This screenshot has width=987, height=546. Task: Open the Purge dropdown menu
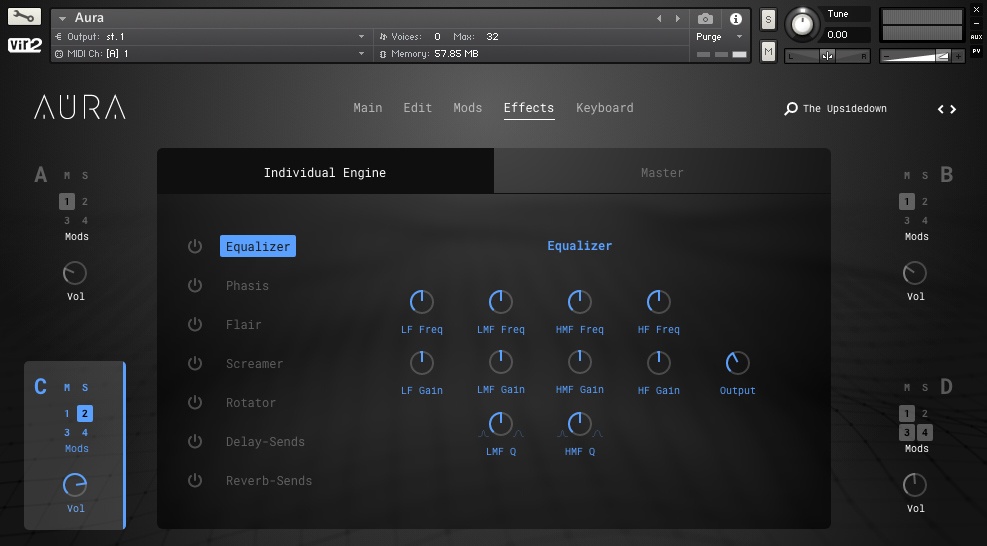(x=719, y=37)
